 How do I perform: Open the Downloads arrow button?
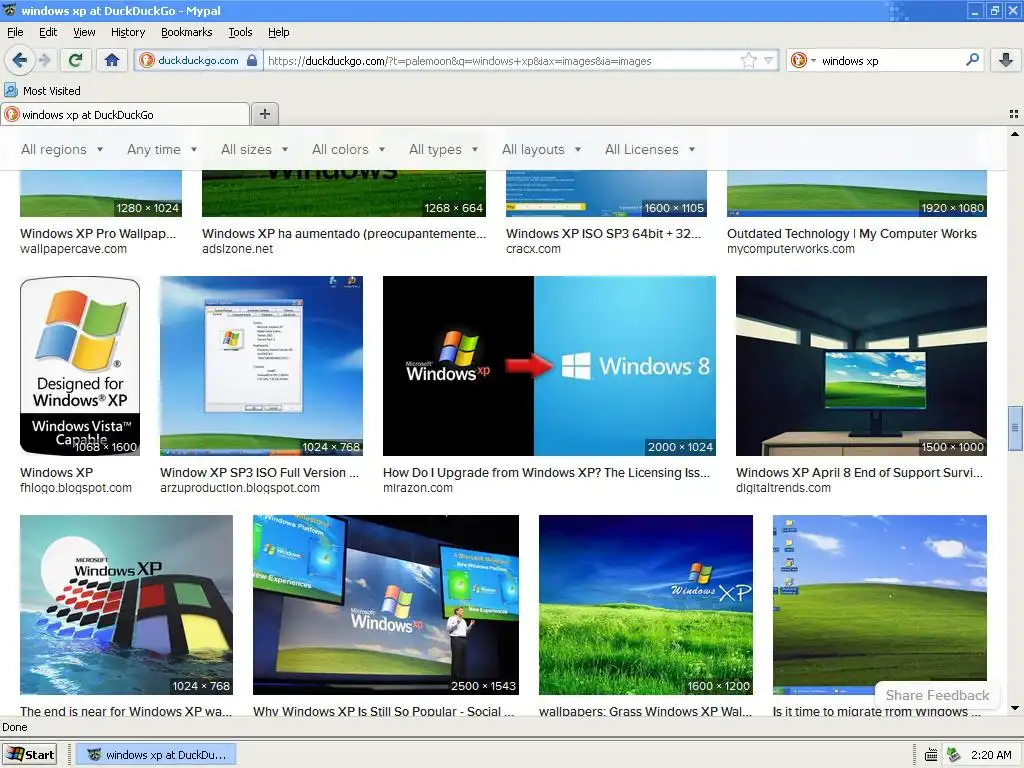[1006, 61]
